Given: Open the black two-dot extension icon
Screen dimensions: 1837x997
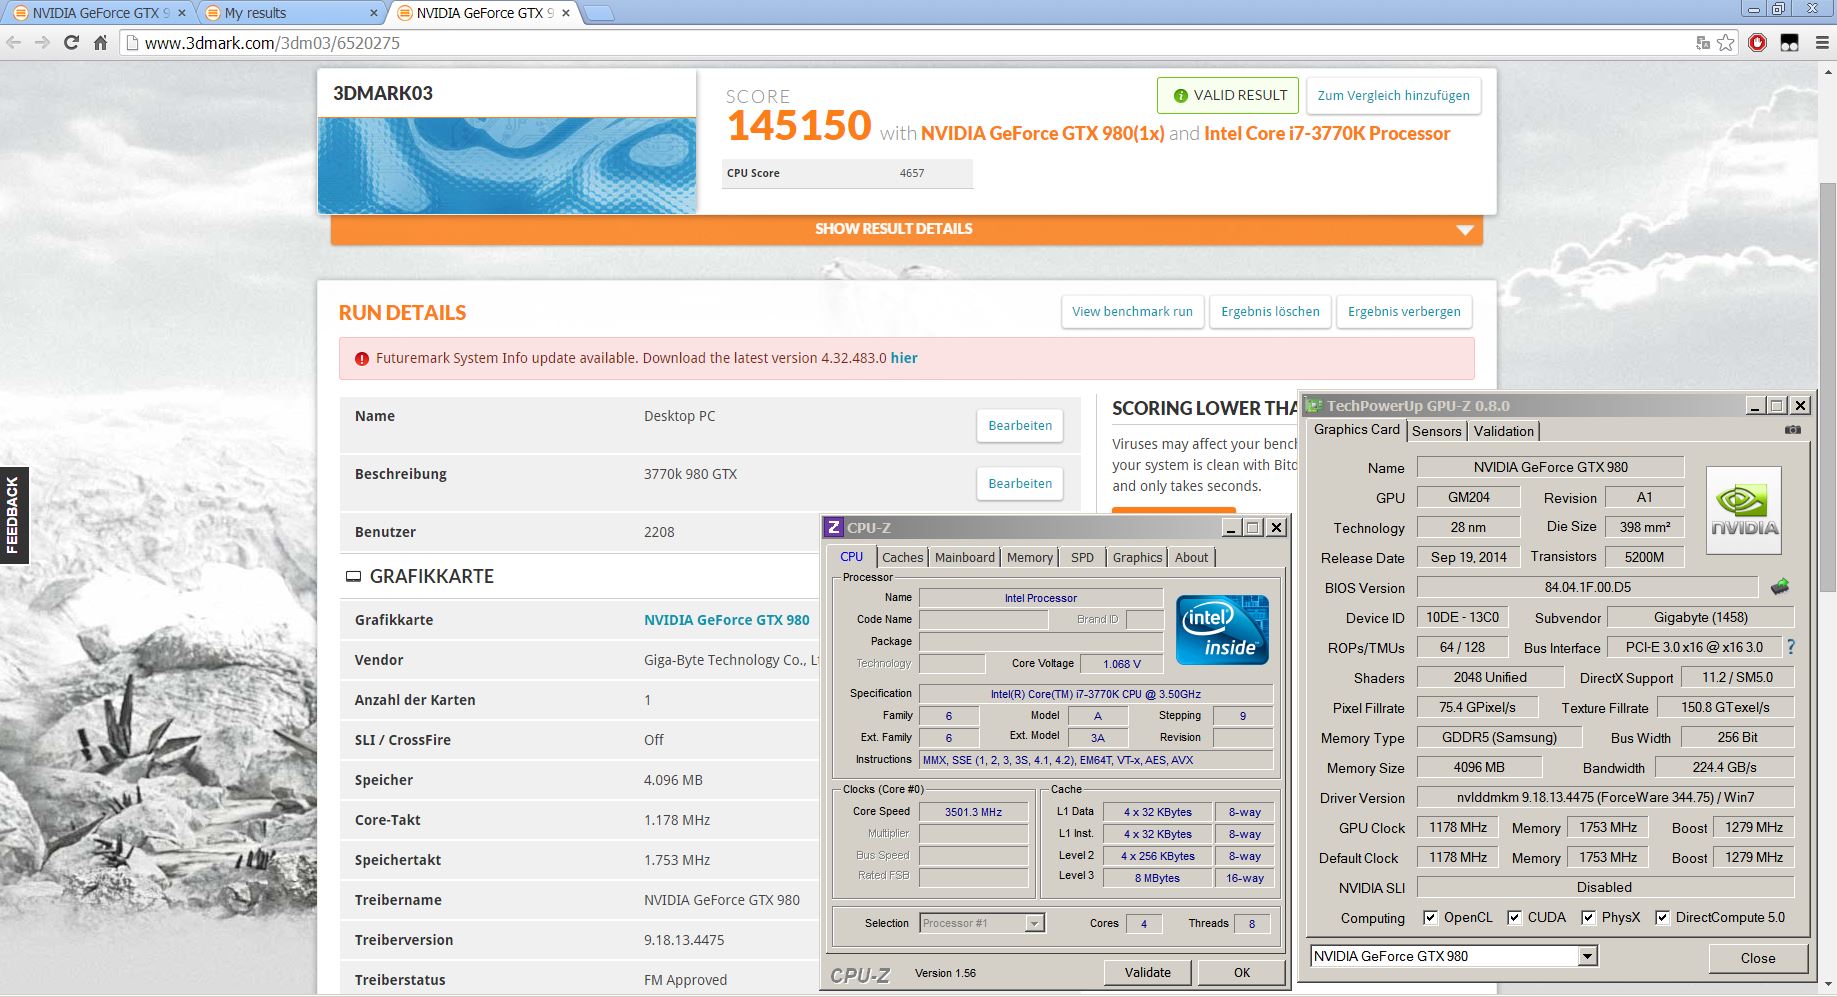Looking at the screenshot, I should coord(1789,43).
